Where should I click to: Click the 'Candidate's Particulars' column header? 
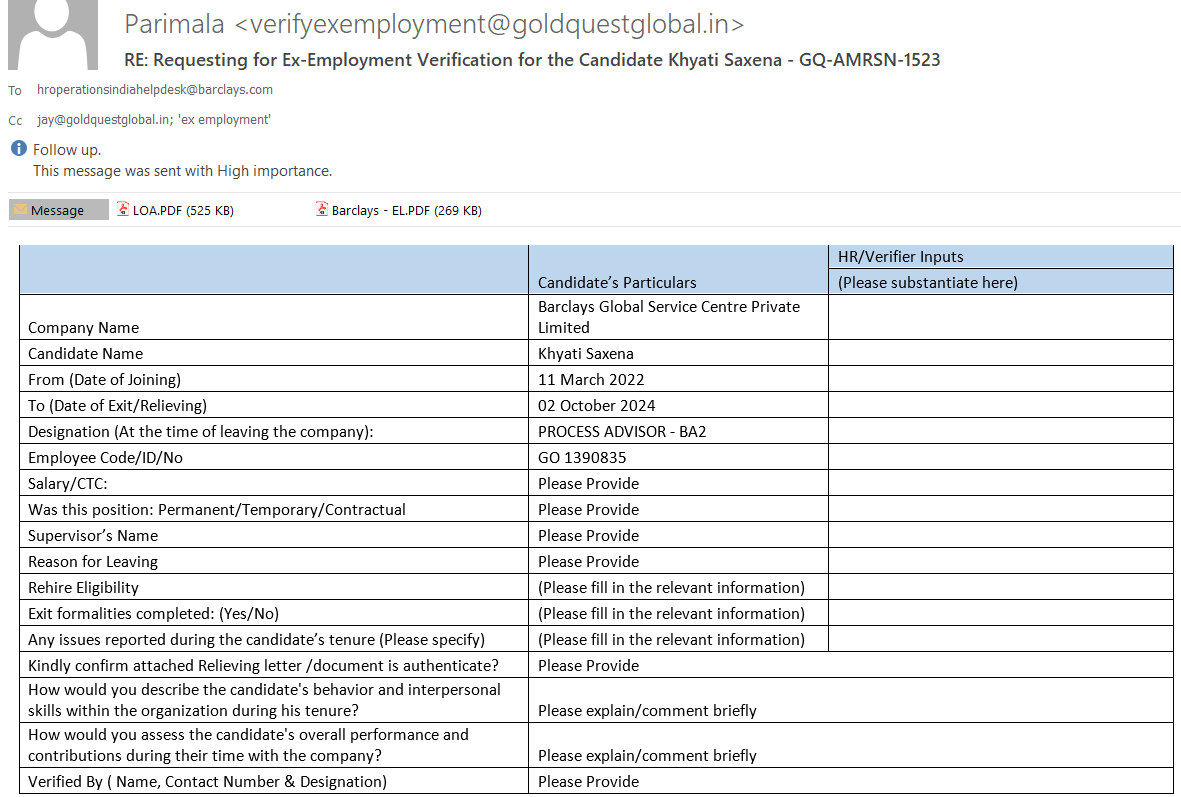click(617, 282)
